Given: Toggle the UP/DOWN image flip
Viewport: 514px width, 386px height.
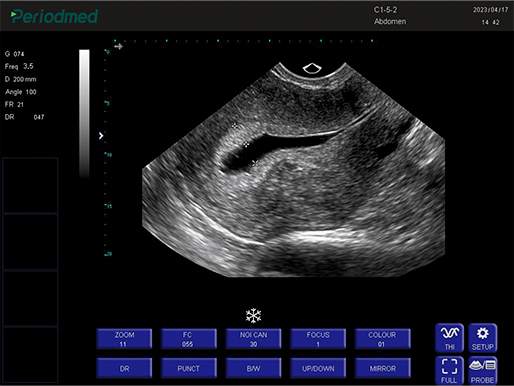Looking at the screenshot, I should click(x=318, y=368).
